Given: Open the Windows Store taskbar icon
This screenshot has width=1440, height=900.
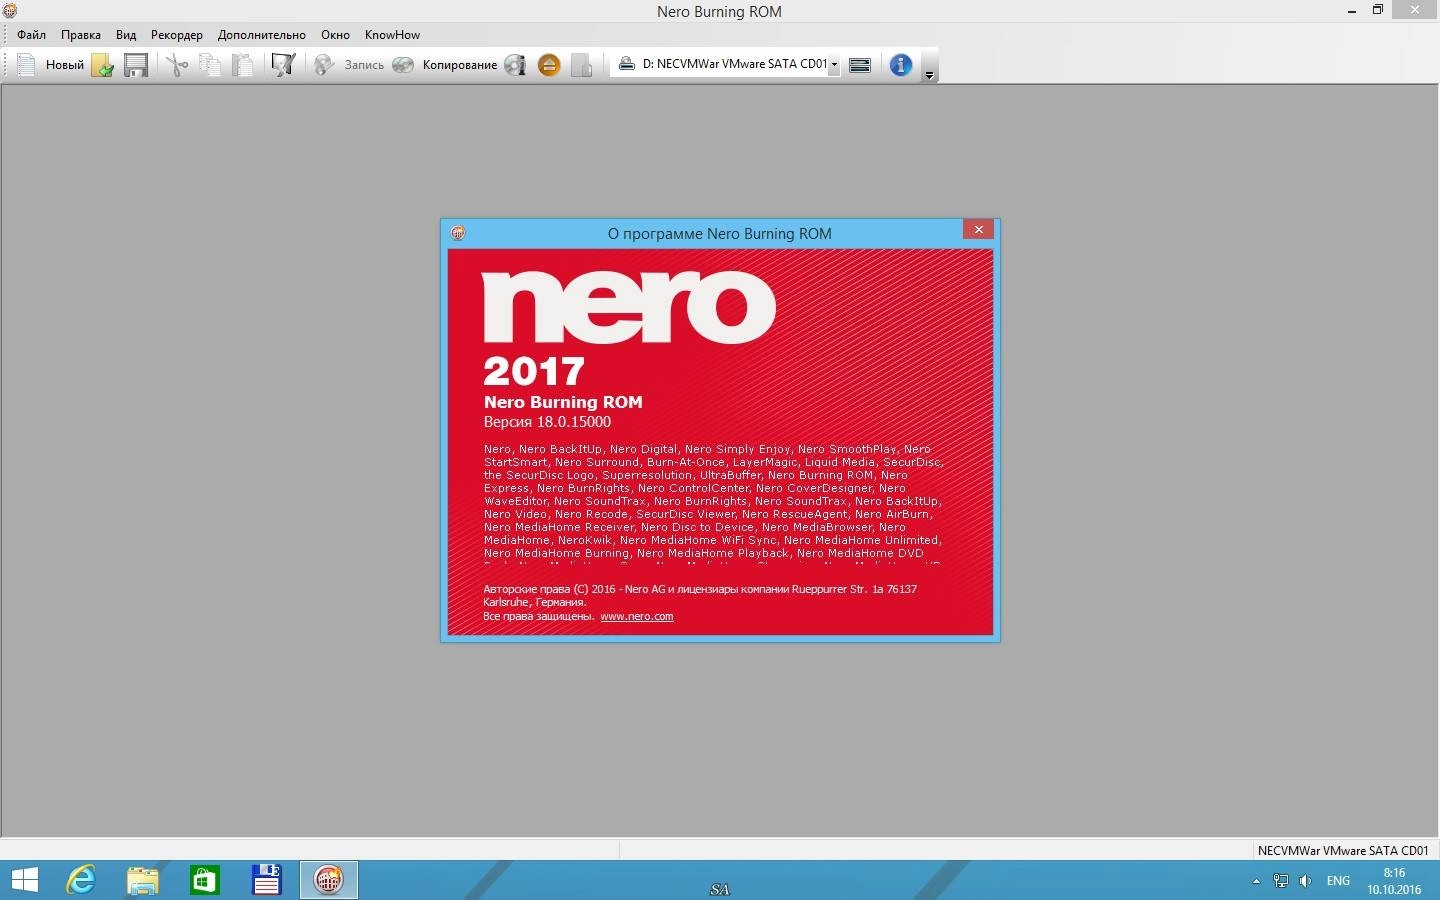Looking at the screenshot, I should pos(205,880).
